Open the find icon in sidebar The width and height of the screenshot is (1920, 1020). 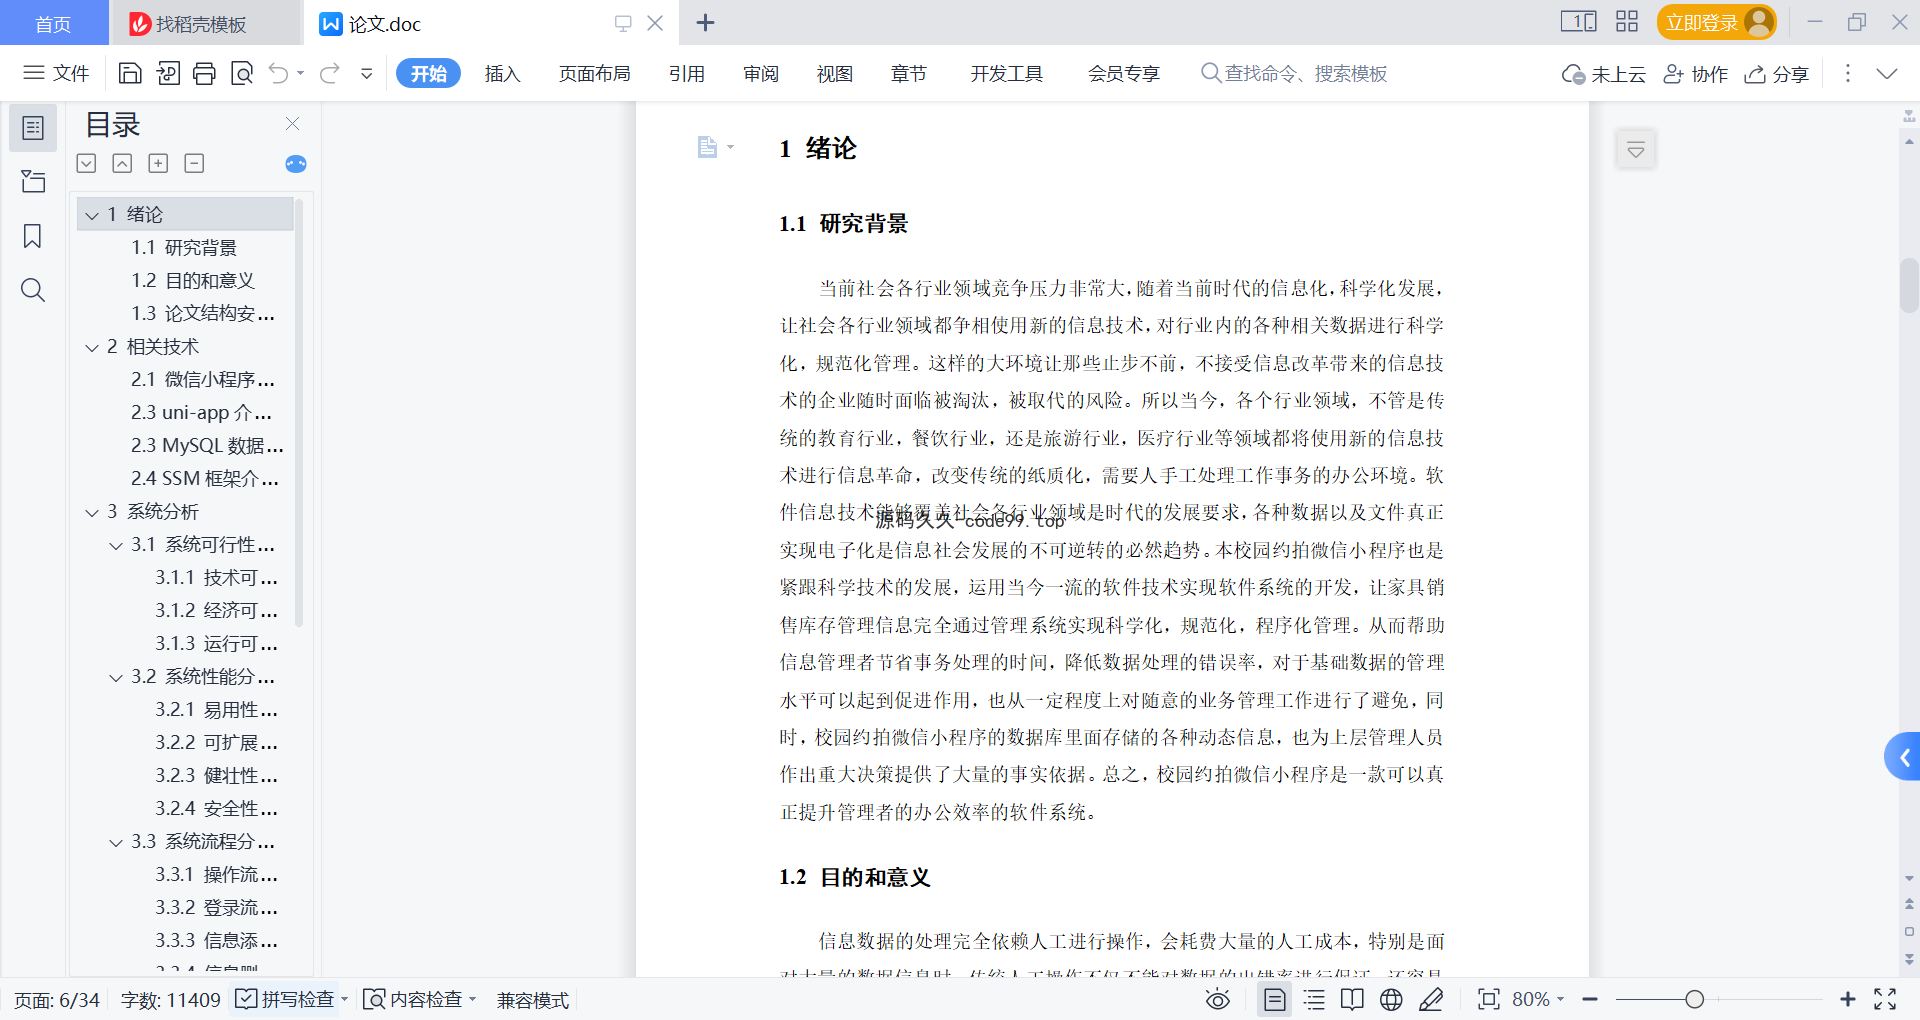33,290
